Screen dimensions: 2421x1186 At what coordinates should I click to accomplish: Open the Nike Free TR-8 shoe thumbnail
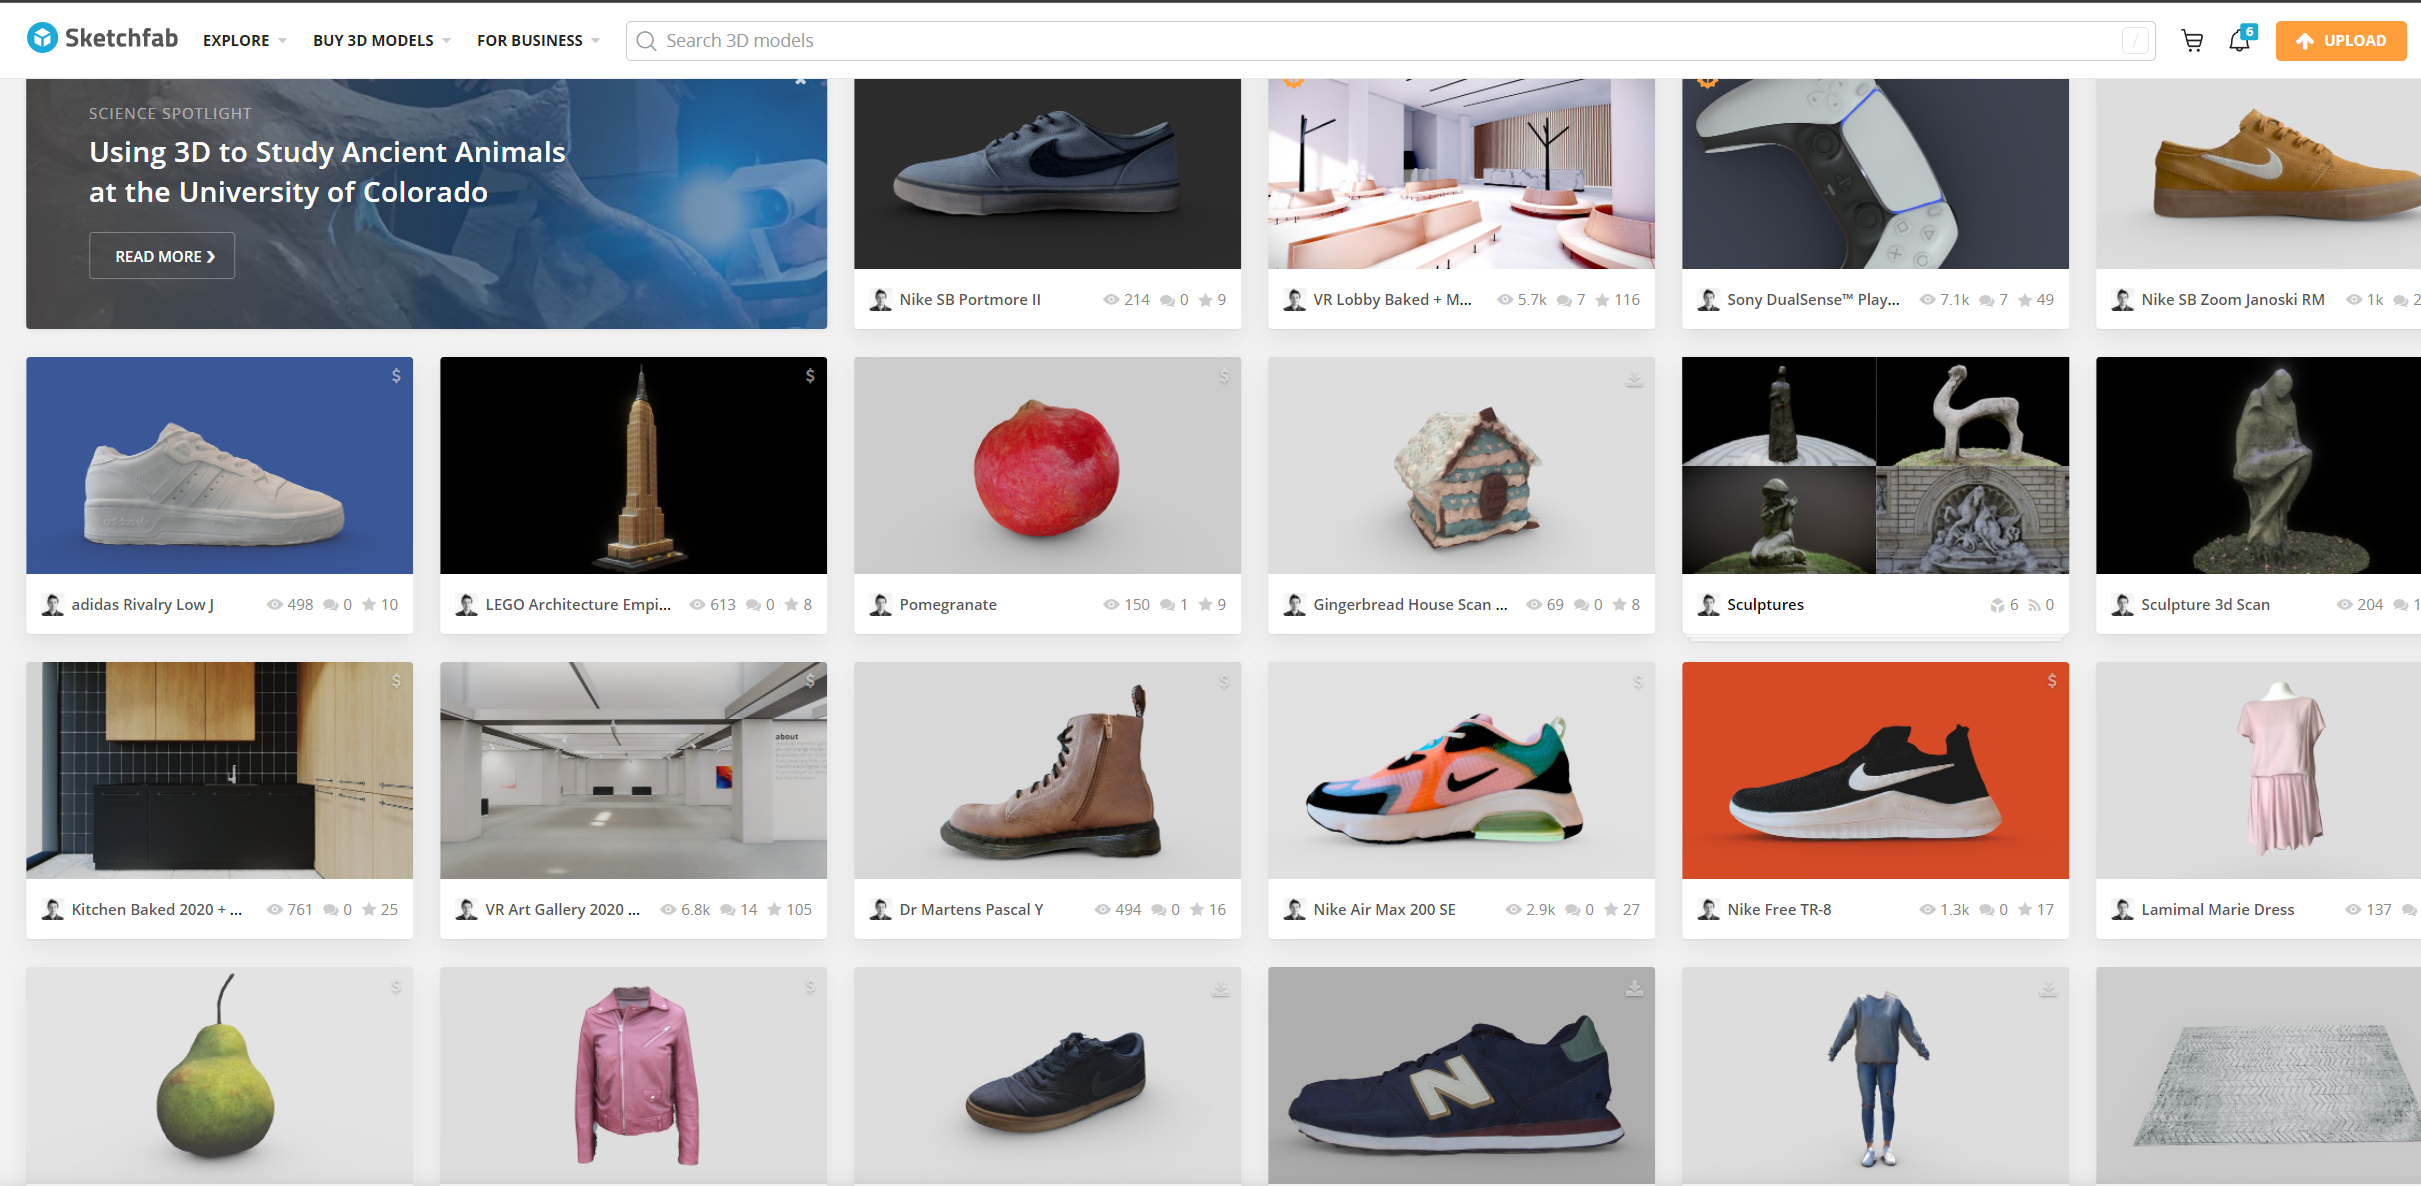pyautogui.click(x=1875, y=770)
